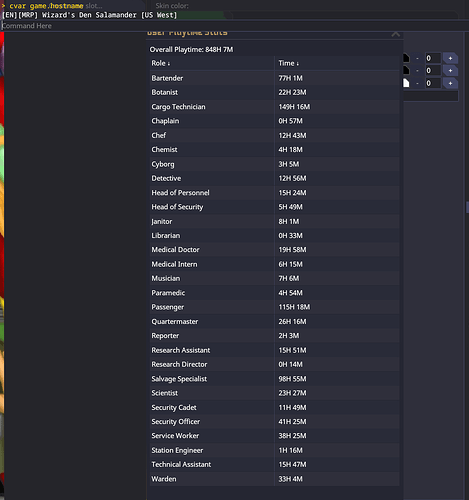Click the first stepper's value field

(433, 58)
